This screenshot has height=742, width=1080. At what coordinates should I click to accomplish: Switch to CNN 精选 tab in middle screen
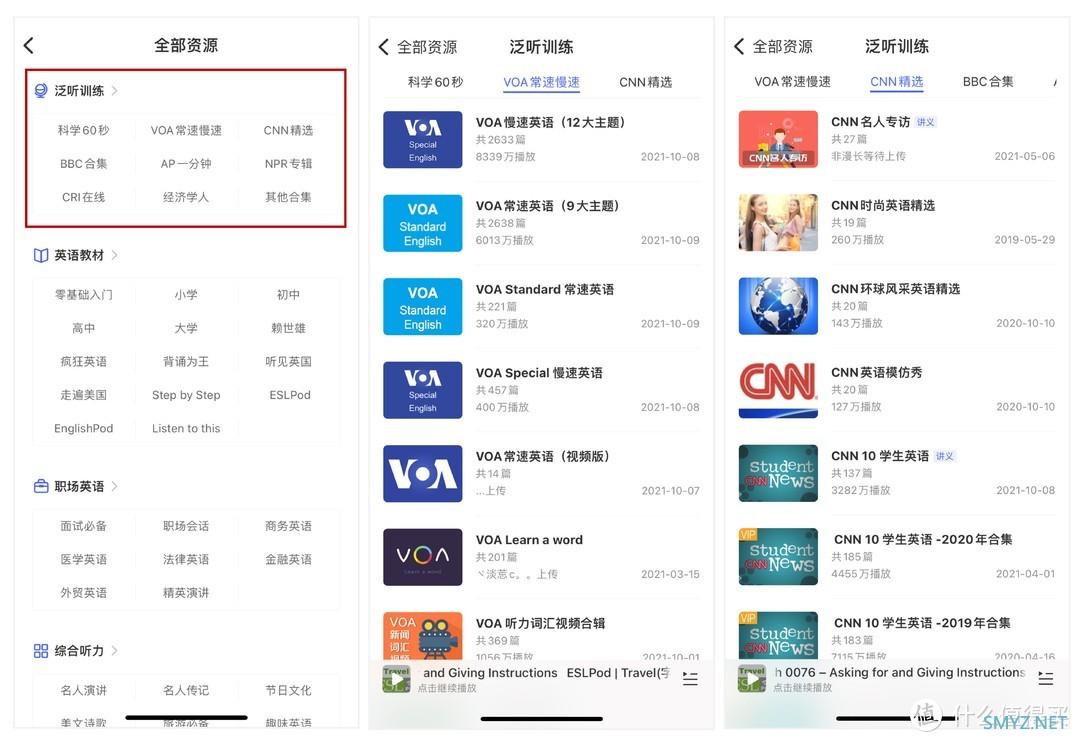tap(645, 83)
